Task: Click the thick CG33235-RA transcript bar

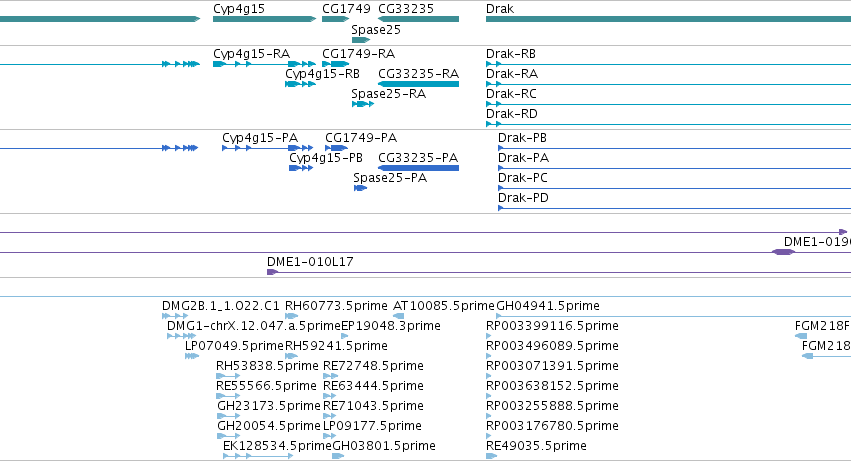Action: click(418, 84)
